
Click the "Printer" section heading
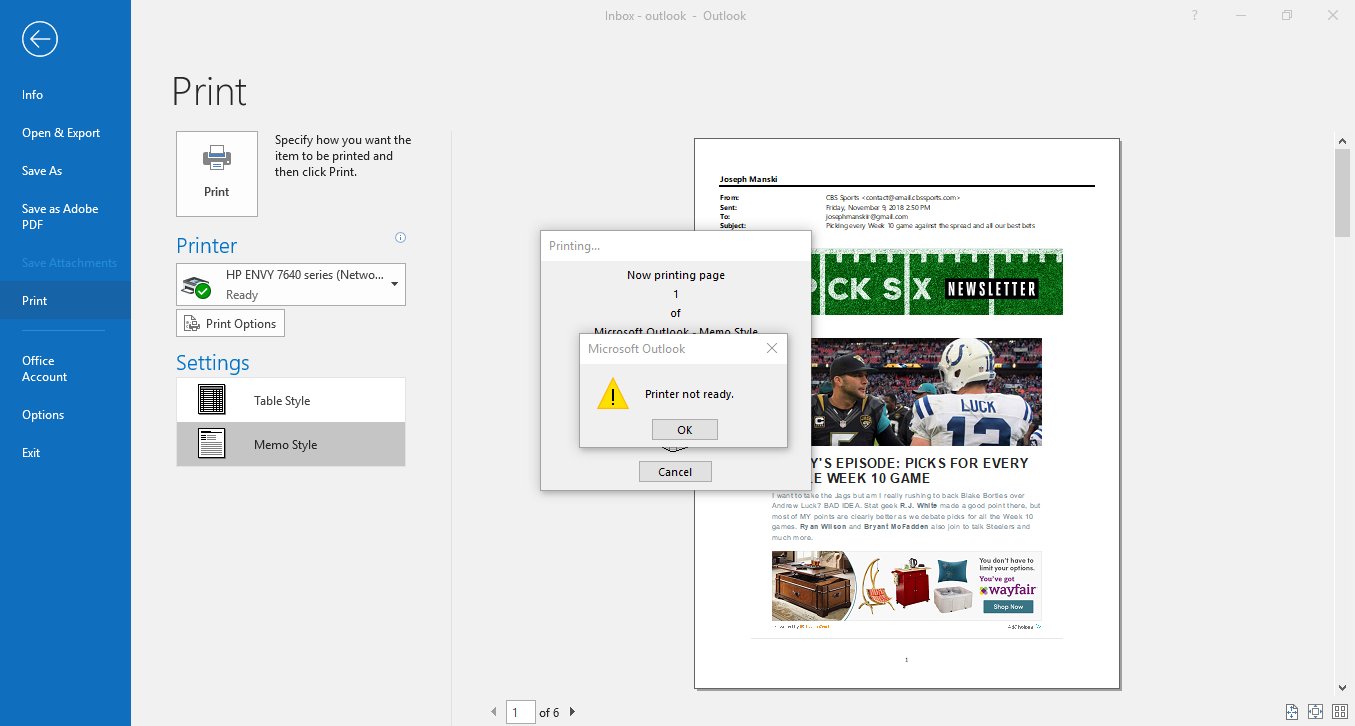(x=207, y=246)
